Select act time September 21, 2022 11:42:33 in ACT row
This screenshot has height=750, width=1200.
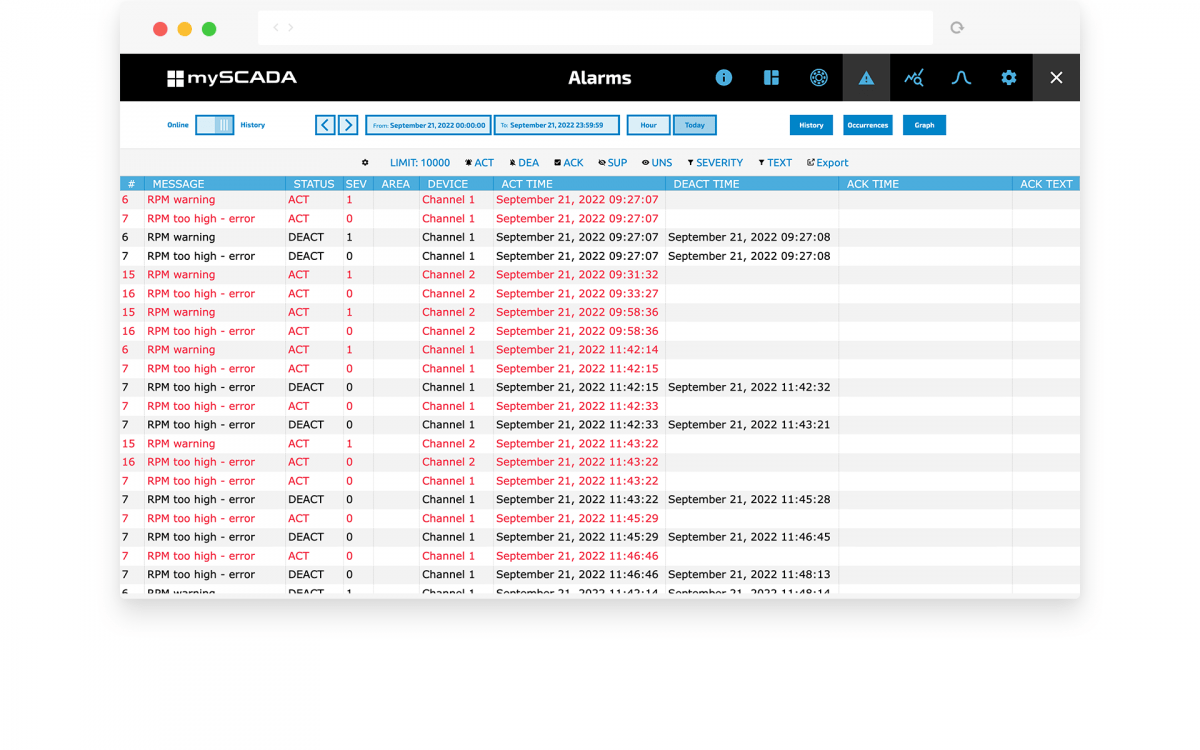pos(577,406)
